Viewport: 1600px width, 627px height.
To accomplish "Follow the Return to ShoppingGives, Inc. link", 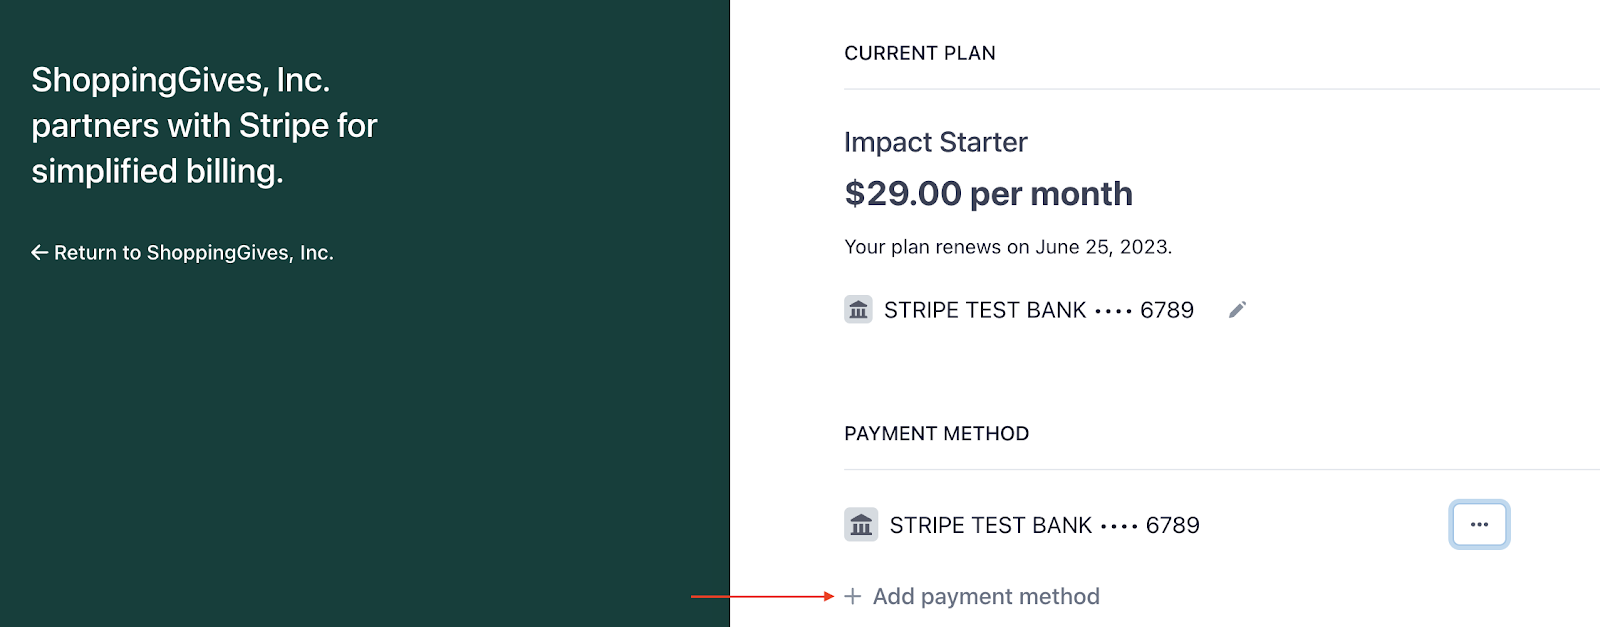I will 182,253.
